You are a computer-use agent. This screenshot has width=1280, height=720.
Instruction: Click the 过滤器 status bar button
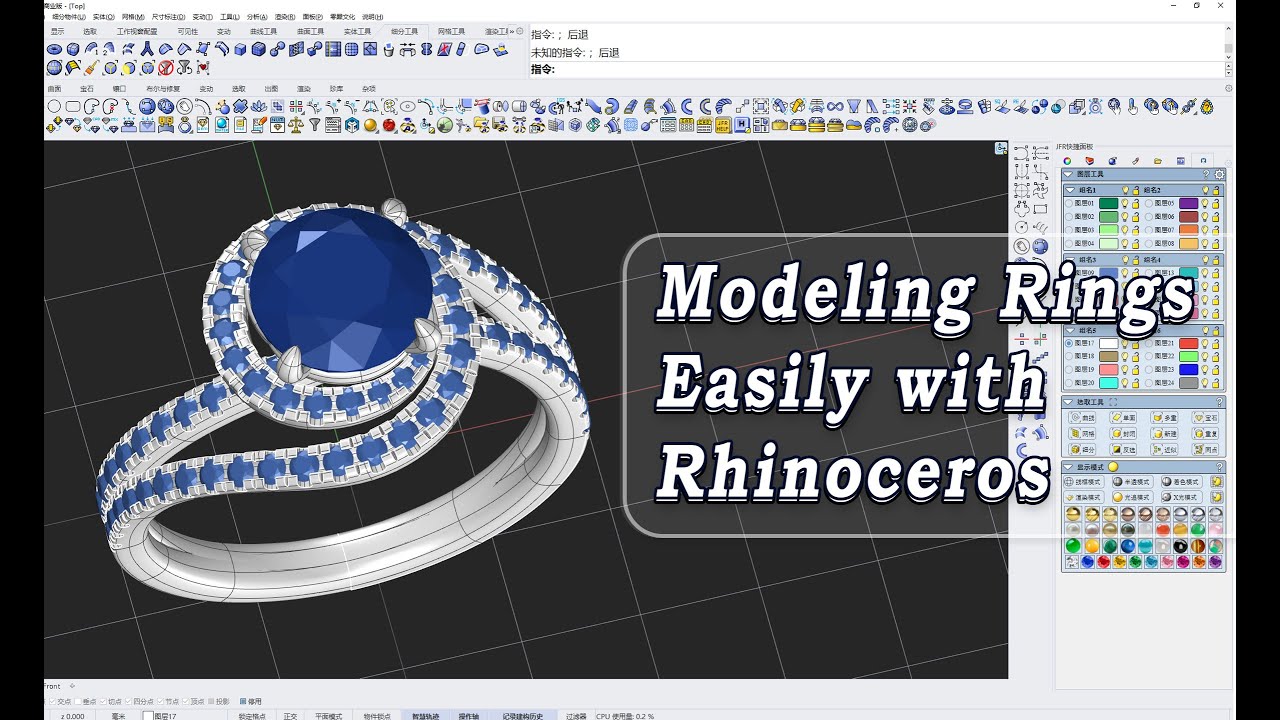[x=576, y=716]
